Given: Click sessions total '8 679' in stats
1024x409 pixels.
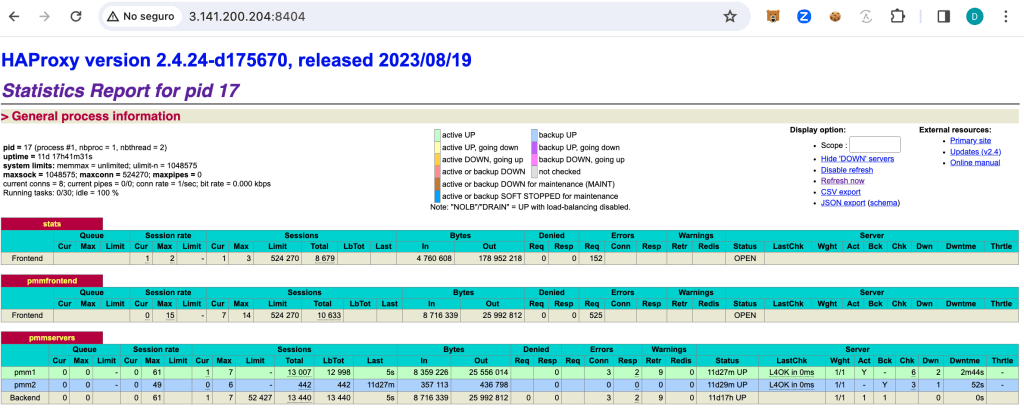Looking at the screenshot, I should click(x=324, y=259).
